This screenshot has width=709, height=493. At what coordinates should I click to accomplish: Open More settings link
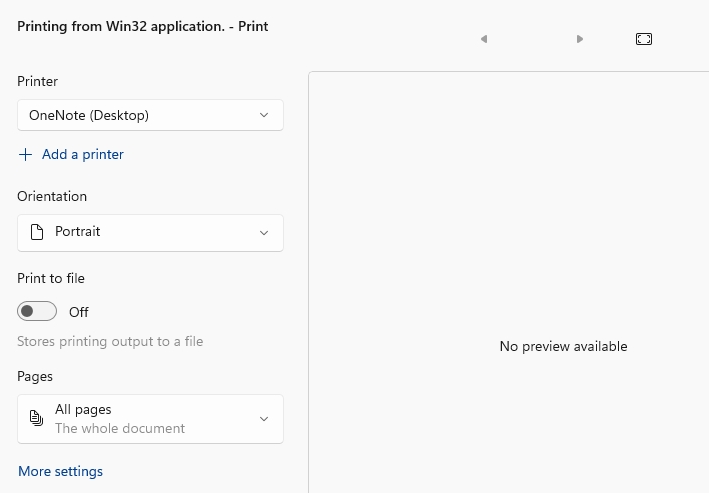[x=61, y=471]
